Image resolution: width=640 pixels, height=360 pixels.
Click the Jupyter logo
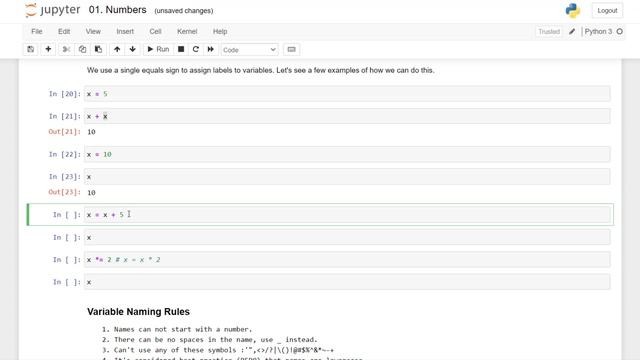point(52,10)
